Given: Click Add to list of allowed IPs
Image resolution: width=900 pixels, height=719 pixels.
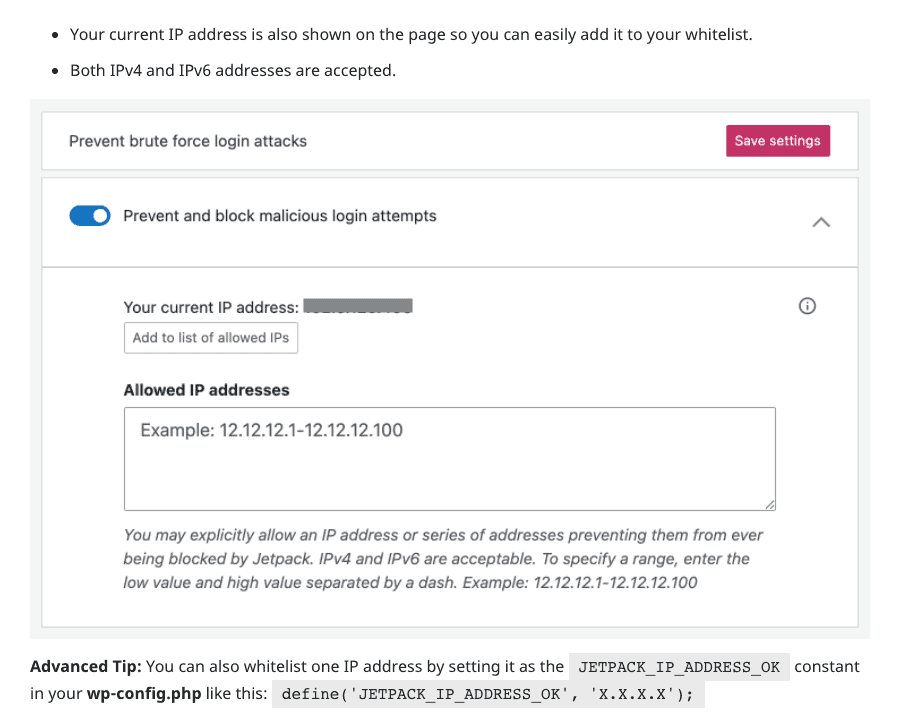Looking at the screenshot, I should point(211,338).
